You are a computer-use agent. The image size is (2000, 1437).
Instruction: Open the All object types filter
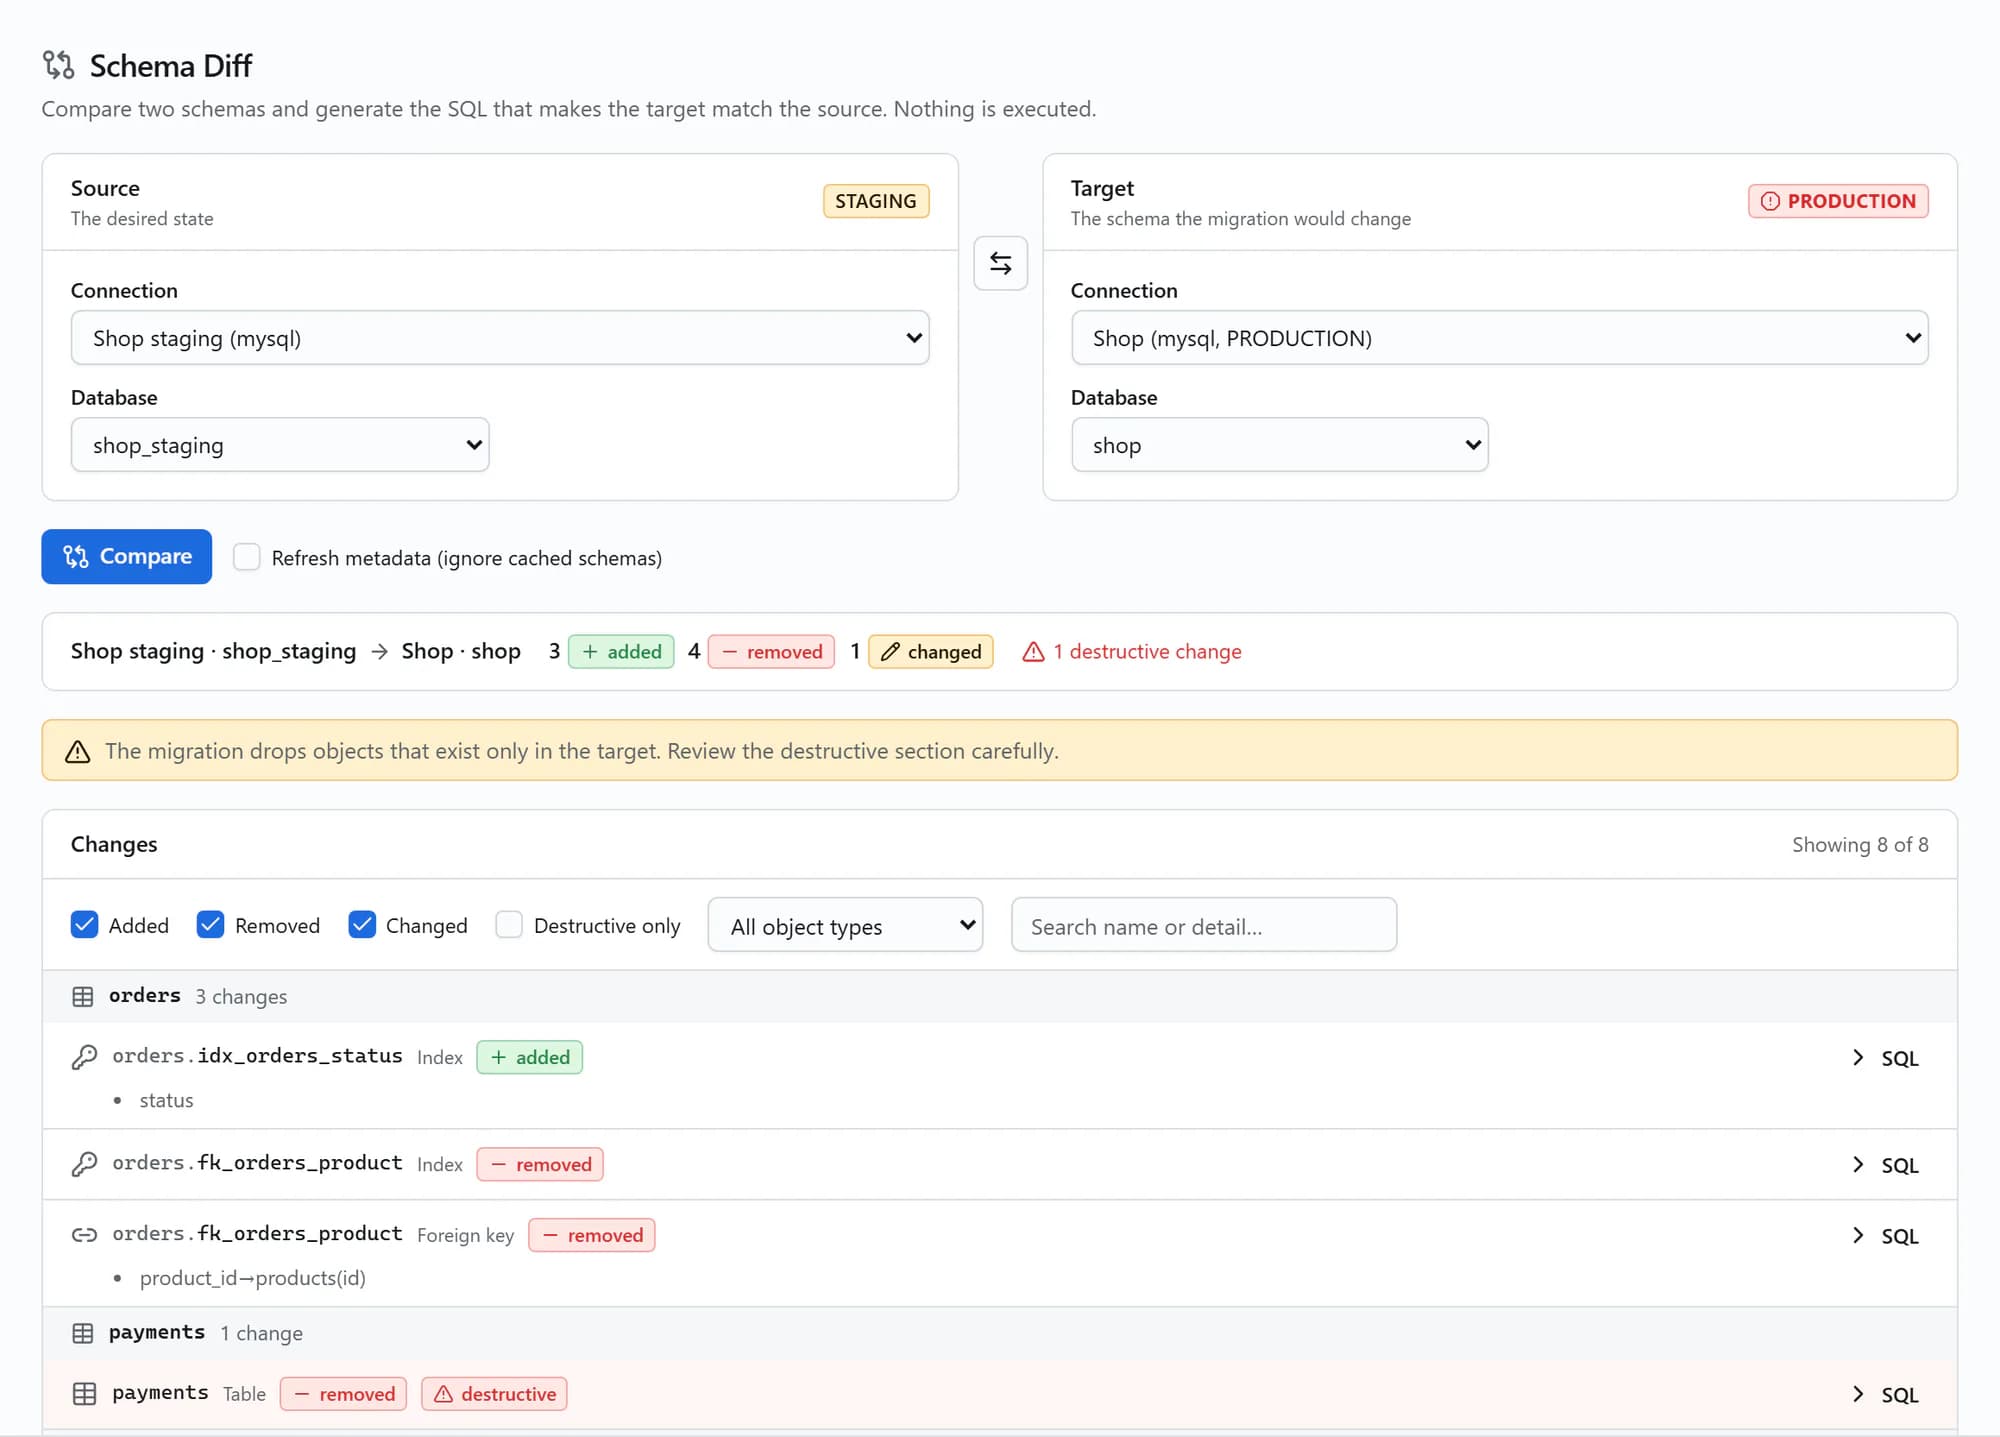[845, 925]
